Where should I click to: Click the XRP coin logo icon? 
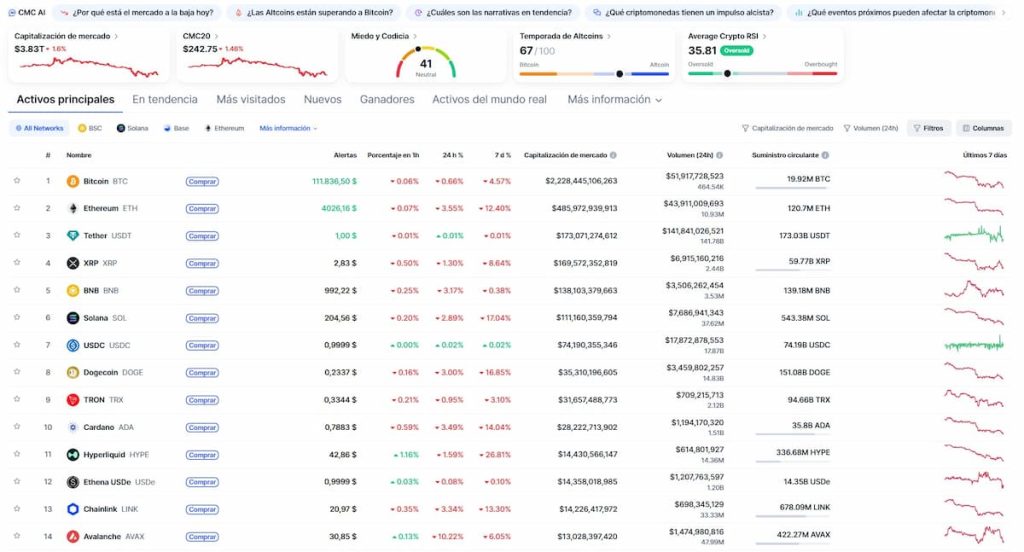tap(72, 263)
